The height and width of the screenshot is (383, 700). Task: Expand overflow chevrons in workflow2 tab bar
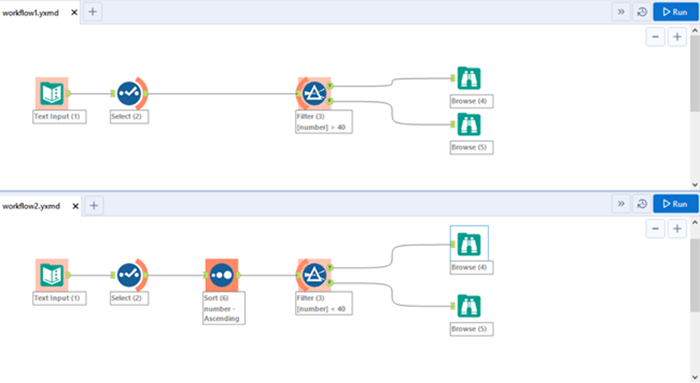tap(621, 204)
